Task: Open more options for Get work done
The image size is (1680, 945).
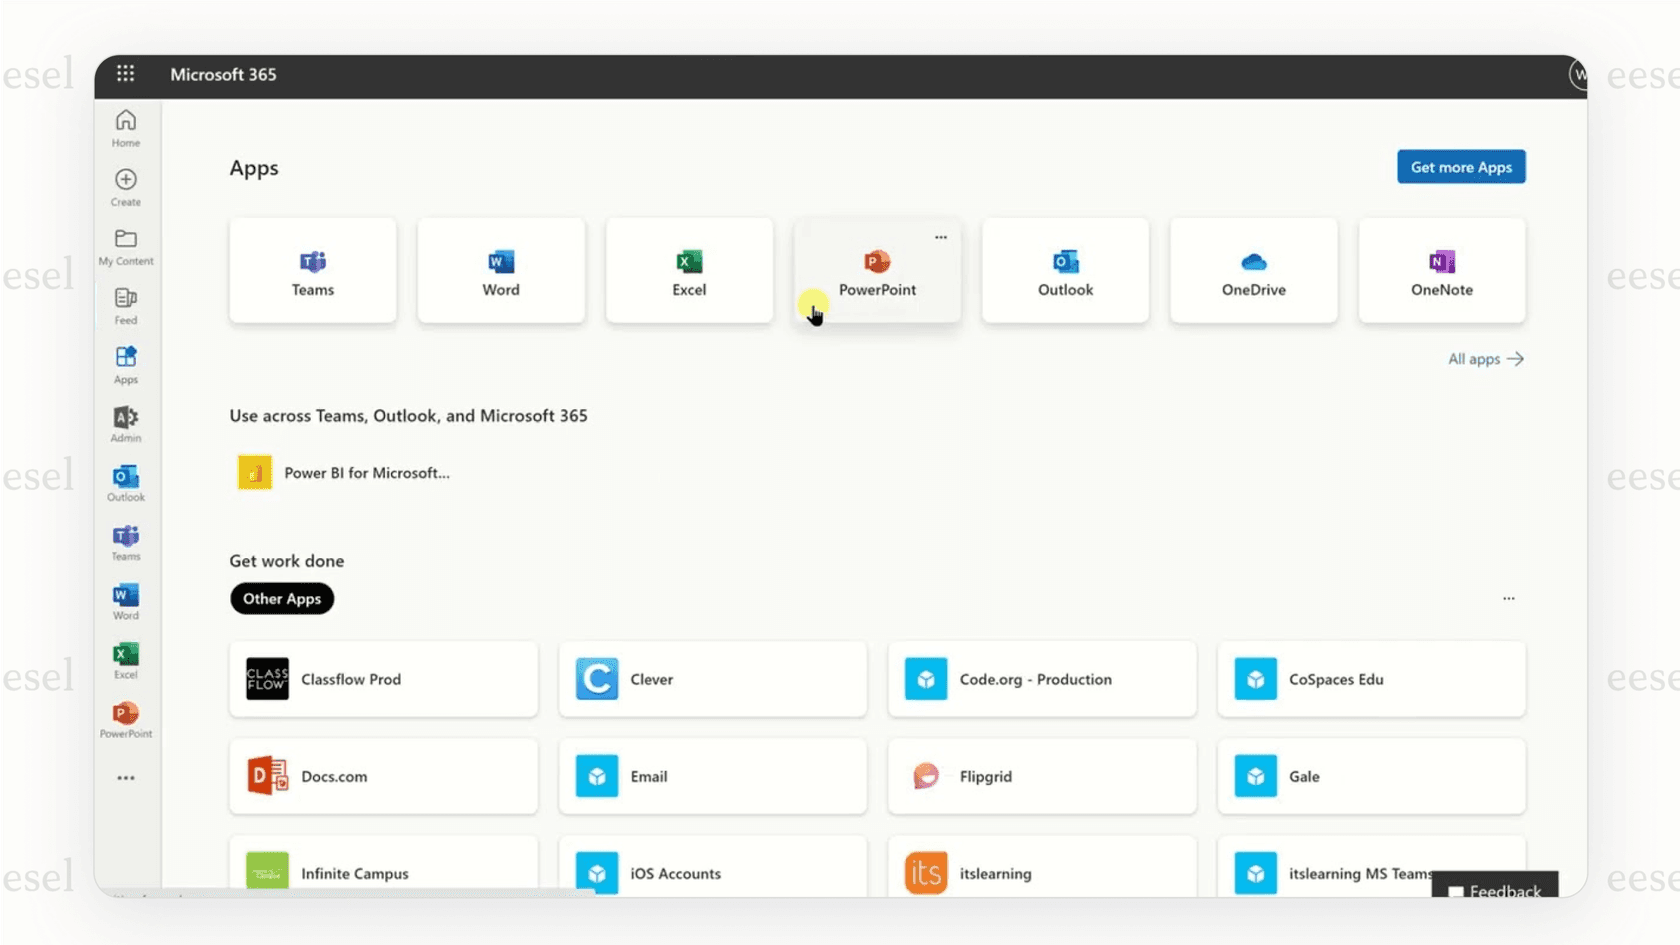Action: tap(1508, 598)
